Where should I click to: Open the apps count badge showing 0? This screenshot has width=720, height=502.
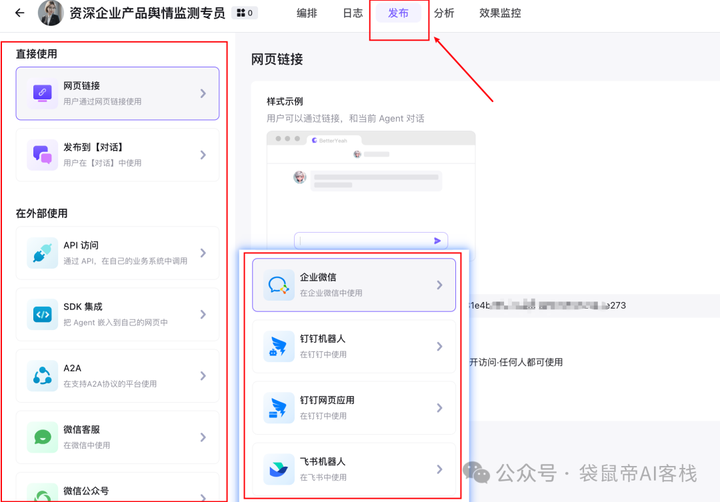(245, 13)
